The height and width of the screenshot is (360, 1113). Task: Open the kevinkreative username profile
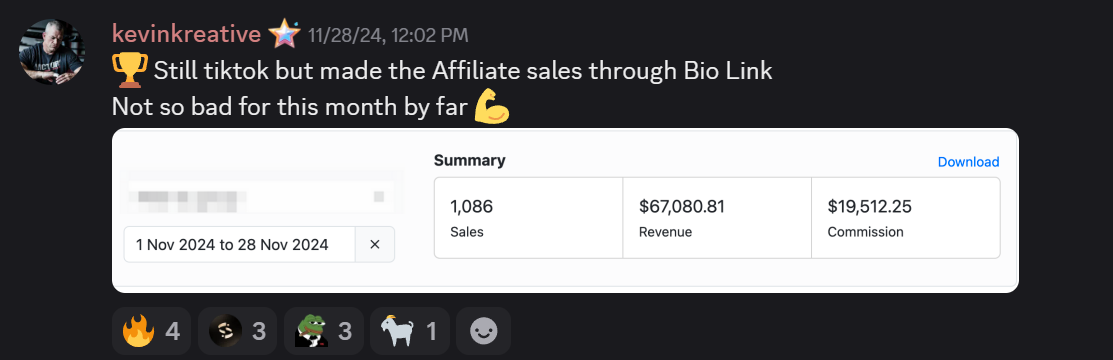pyautogui.click(x=186, y=33)
